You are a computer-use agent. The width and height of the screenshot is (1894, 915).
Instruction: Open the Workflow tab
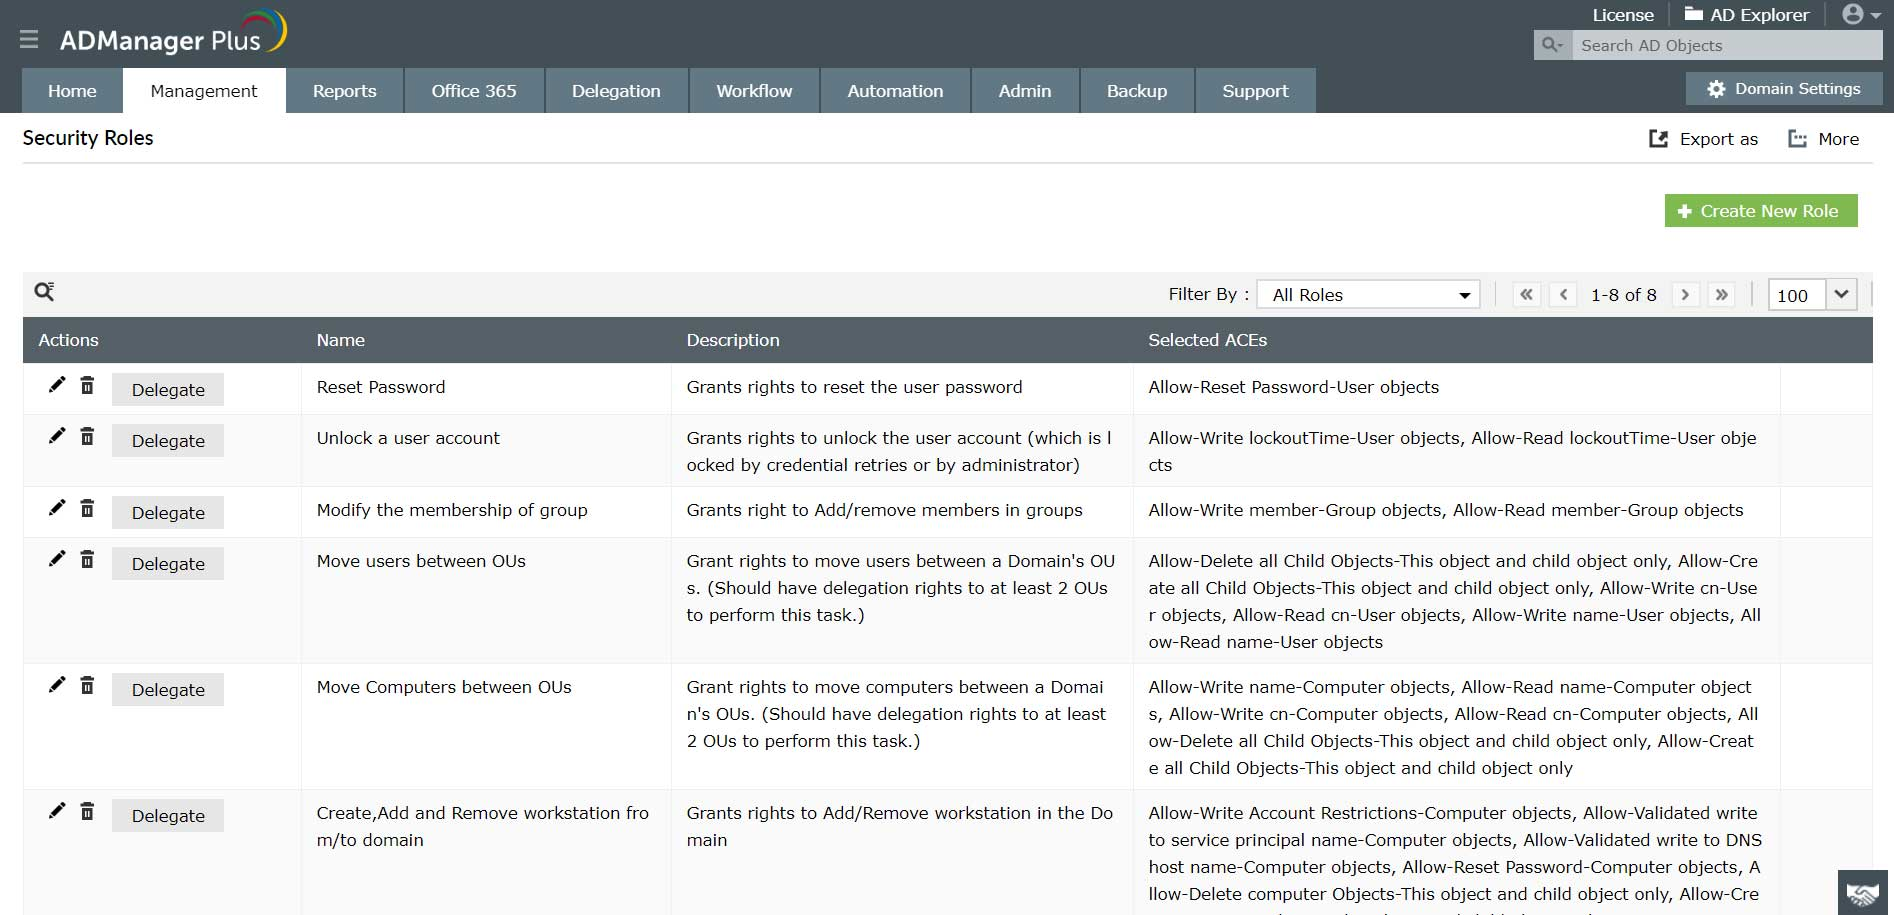(754, 91)
